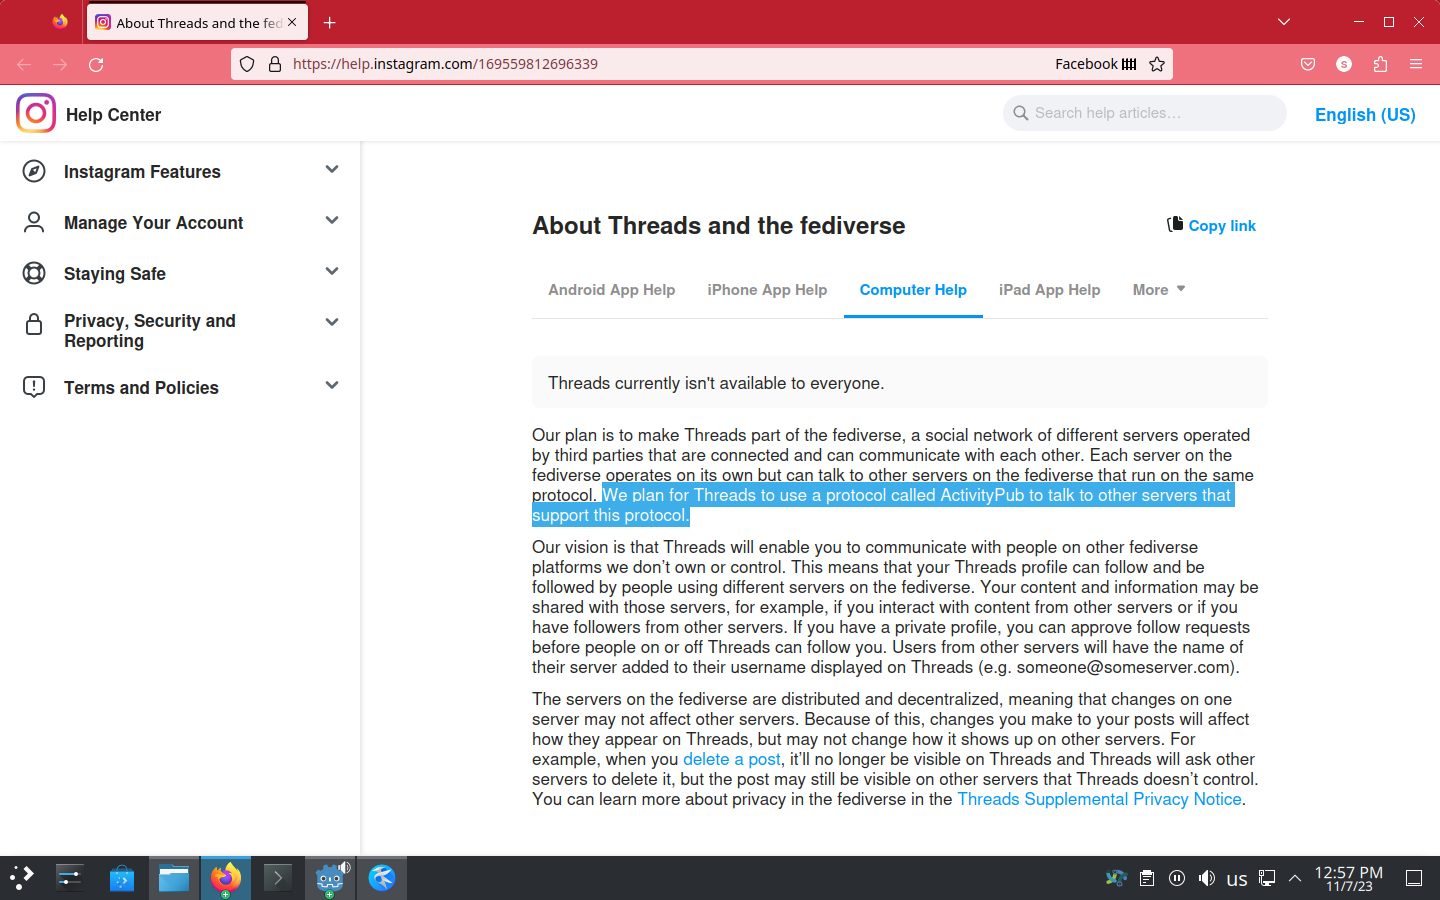The height and width of the screenshot is (900, 1440).
Task: Open the Pocket save icon
Action: (1308, 64)
